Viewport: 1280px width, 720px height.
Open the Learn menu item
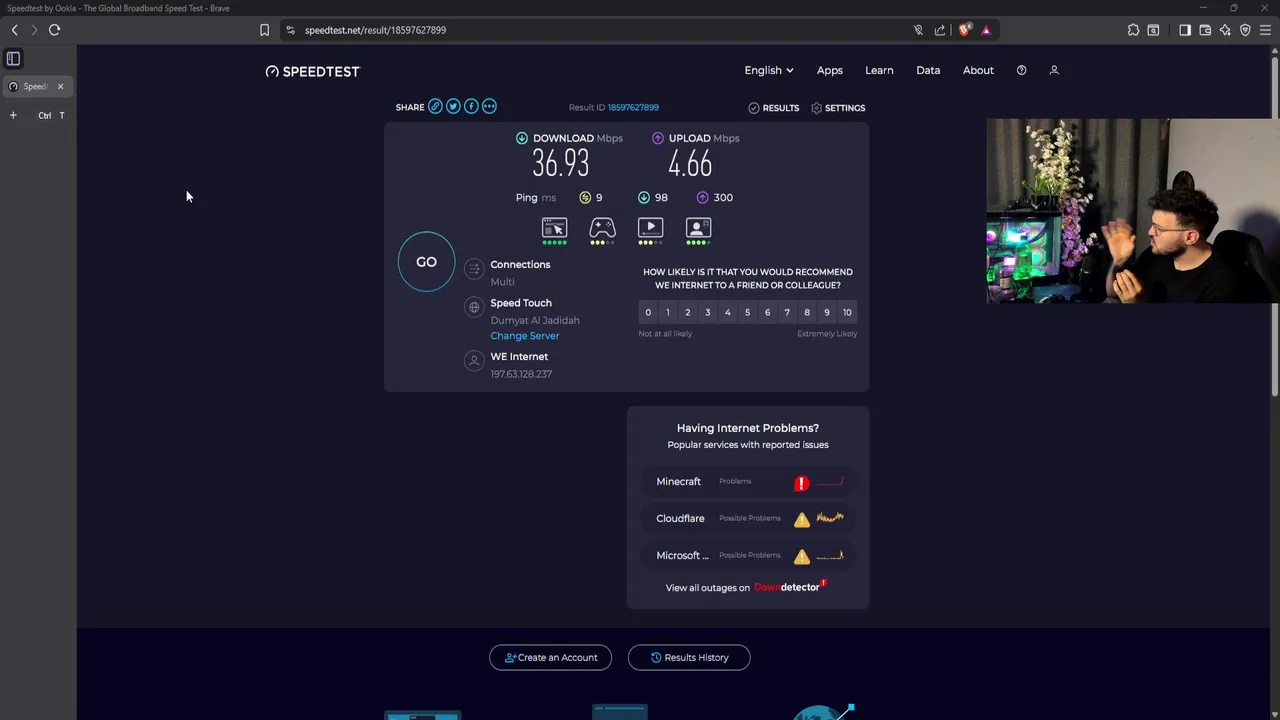click(879, 70)
